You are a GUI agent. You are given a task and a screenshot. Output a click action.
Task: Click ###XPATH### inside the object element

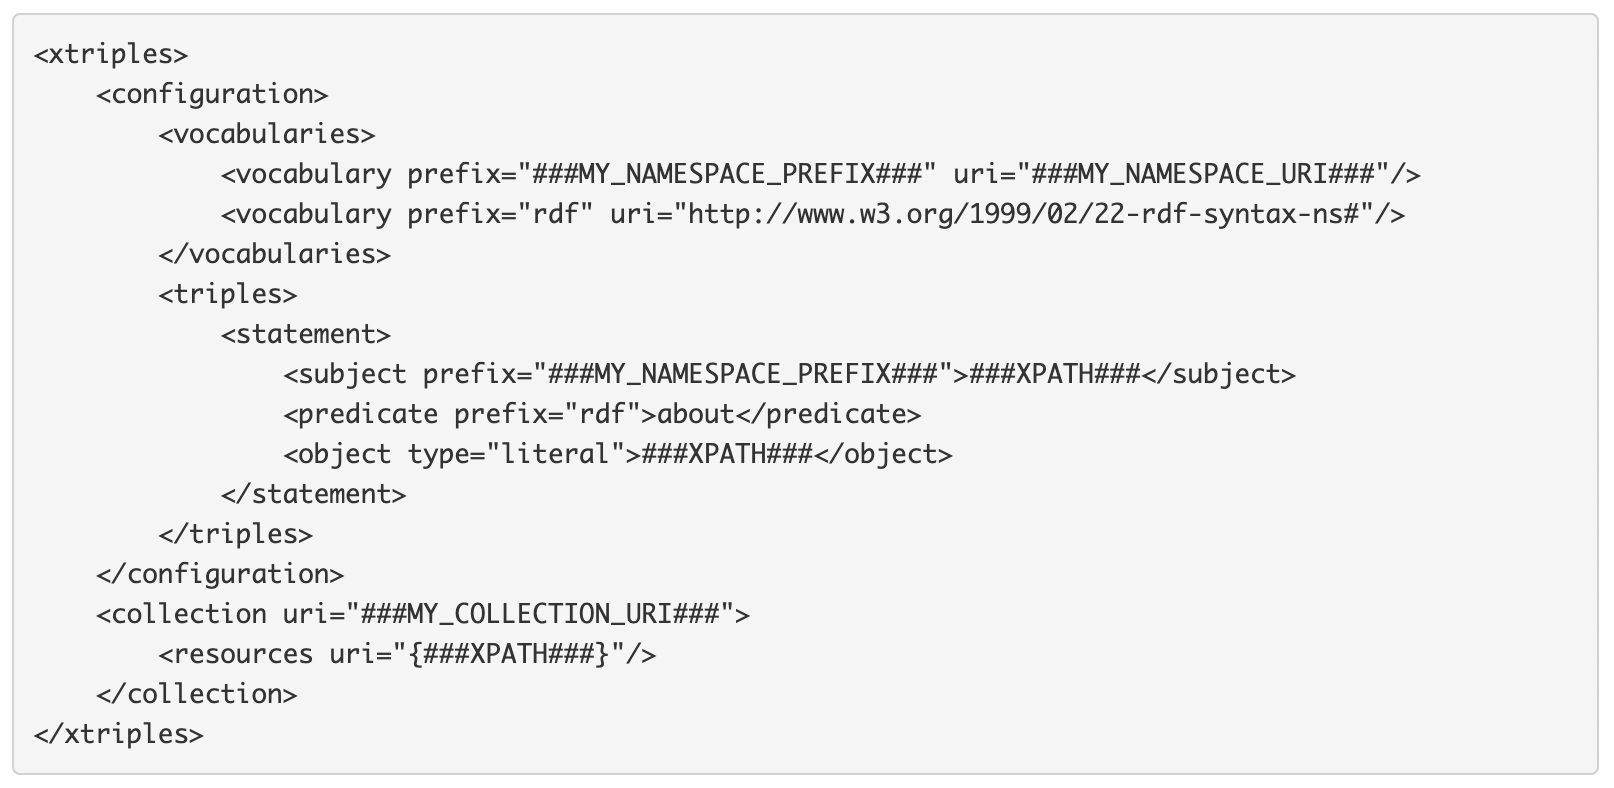point(727,454)
